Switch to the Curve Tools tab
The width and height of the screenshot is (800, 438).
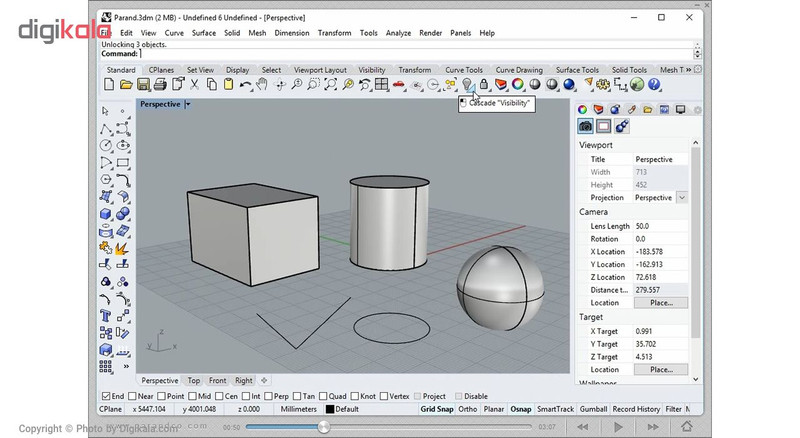[464, 70]
